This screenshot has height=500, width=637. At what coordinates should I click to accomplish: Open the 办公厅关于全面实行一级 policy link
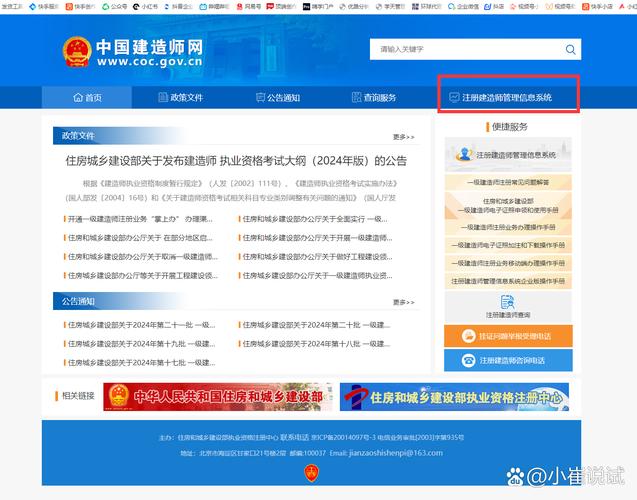point(313,219)
